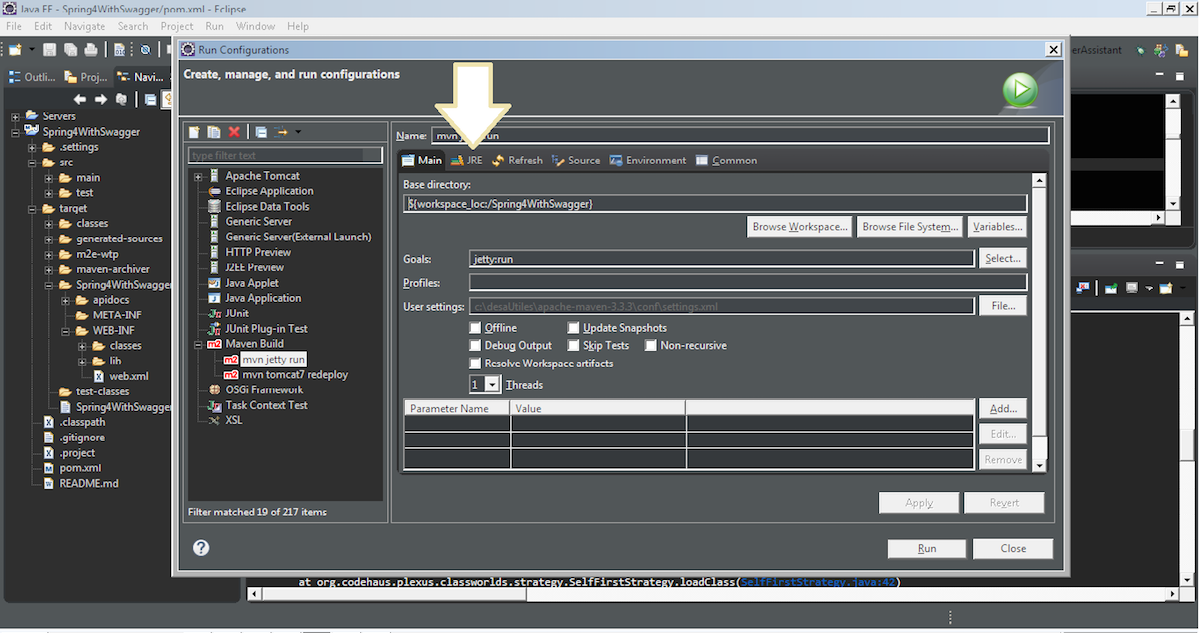Click the Java EE perspective icon

(x=1161, y=50)
